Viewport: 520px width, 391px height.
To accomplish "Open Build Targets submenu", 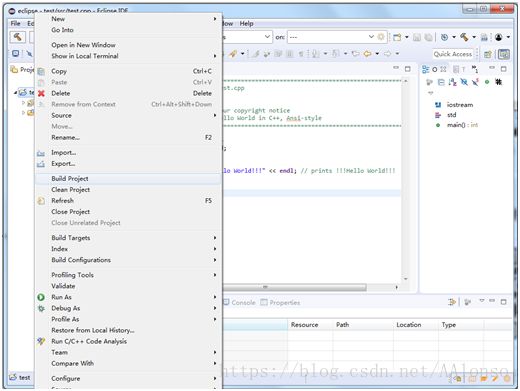I will [128, 238].
